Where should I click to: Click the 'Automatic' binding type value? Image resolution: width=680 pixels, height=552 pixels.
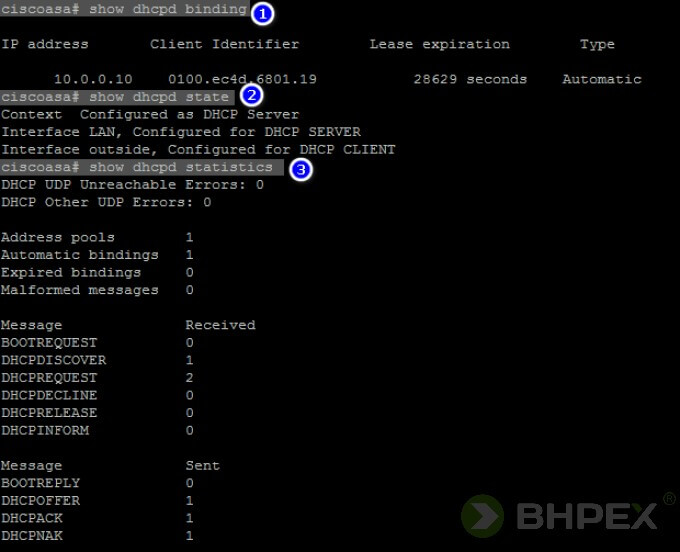pos(601,79)
